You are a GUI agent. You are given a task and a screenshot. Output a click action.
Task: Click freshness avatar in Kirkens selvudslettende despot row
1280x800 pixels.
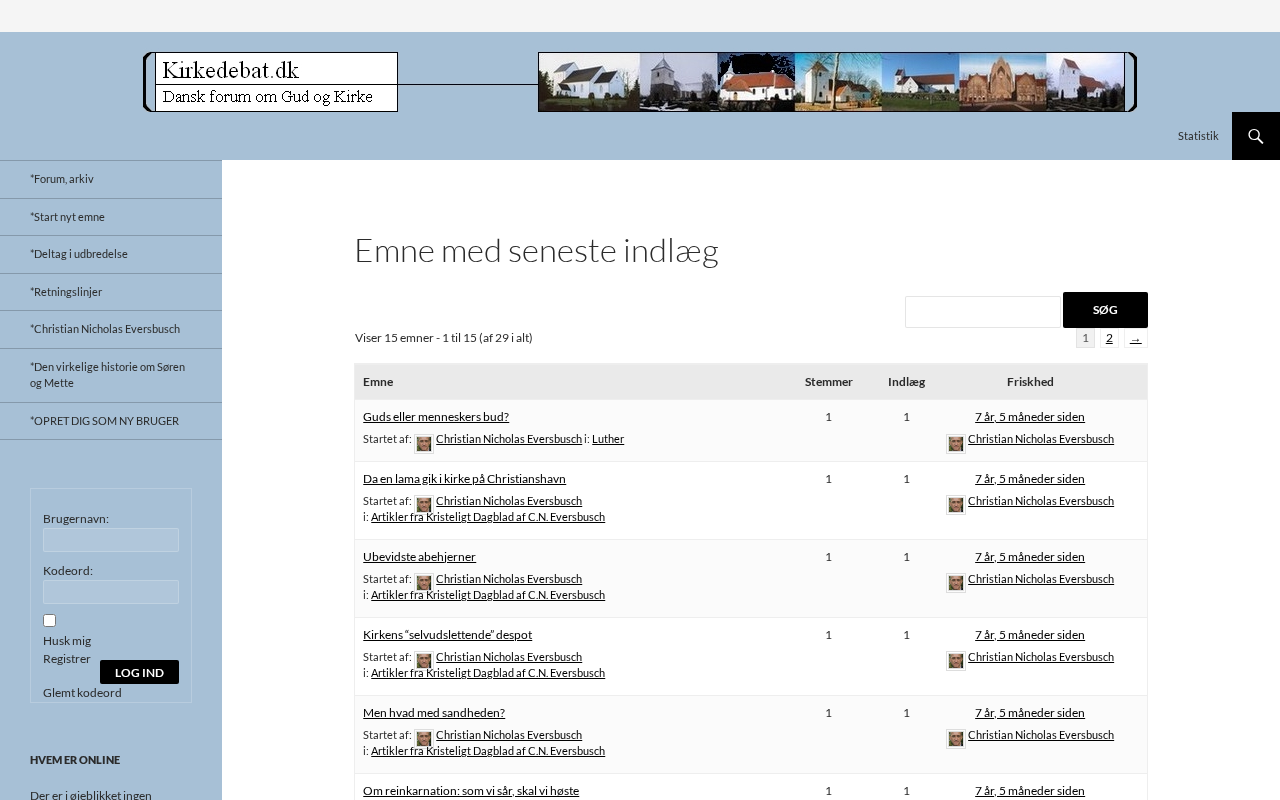[956, 662]
